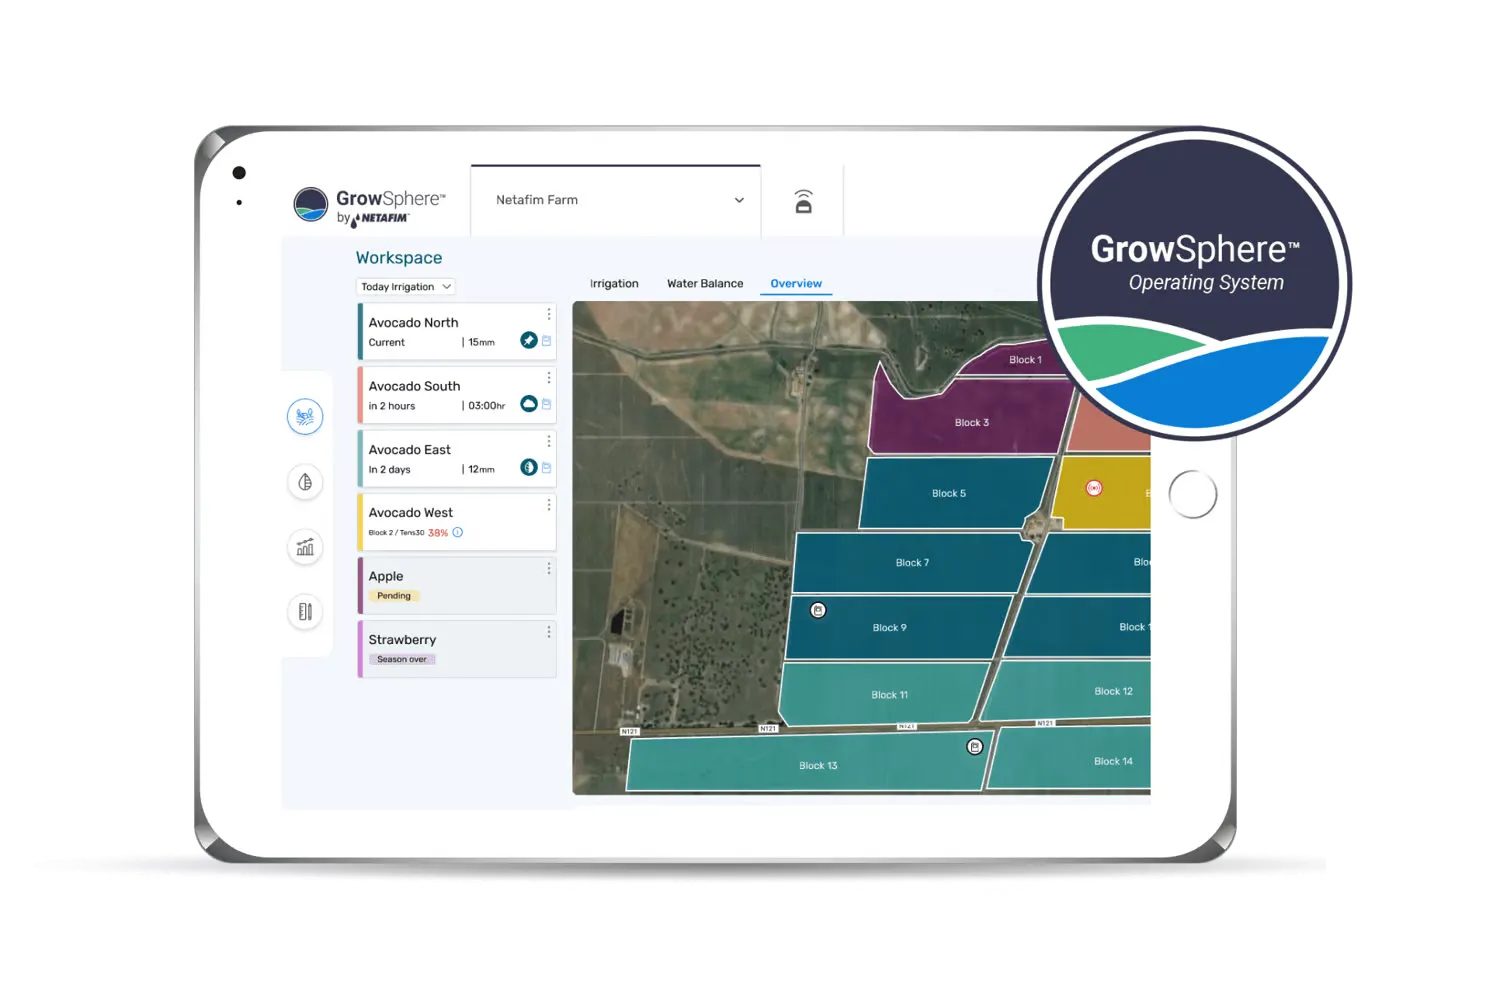Image resolution: width=1500 pixels, height=984 pixels.
Task: Click the pin icon on Avocado North
Action: click(x=529, y=340)
